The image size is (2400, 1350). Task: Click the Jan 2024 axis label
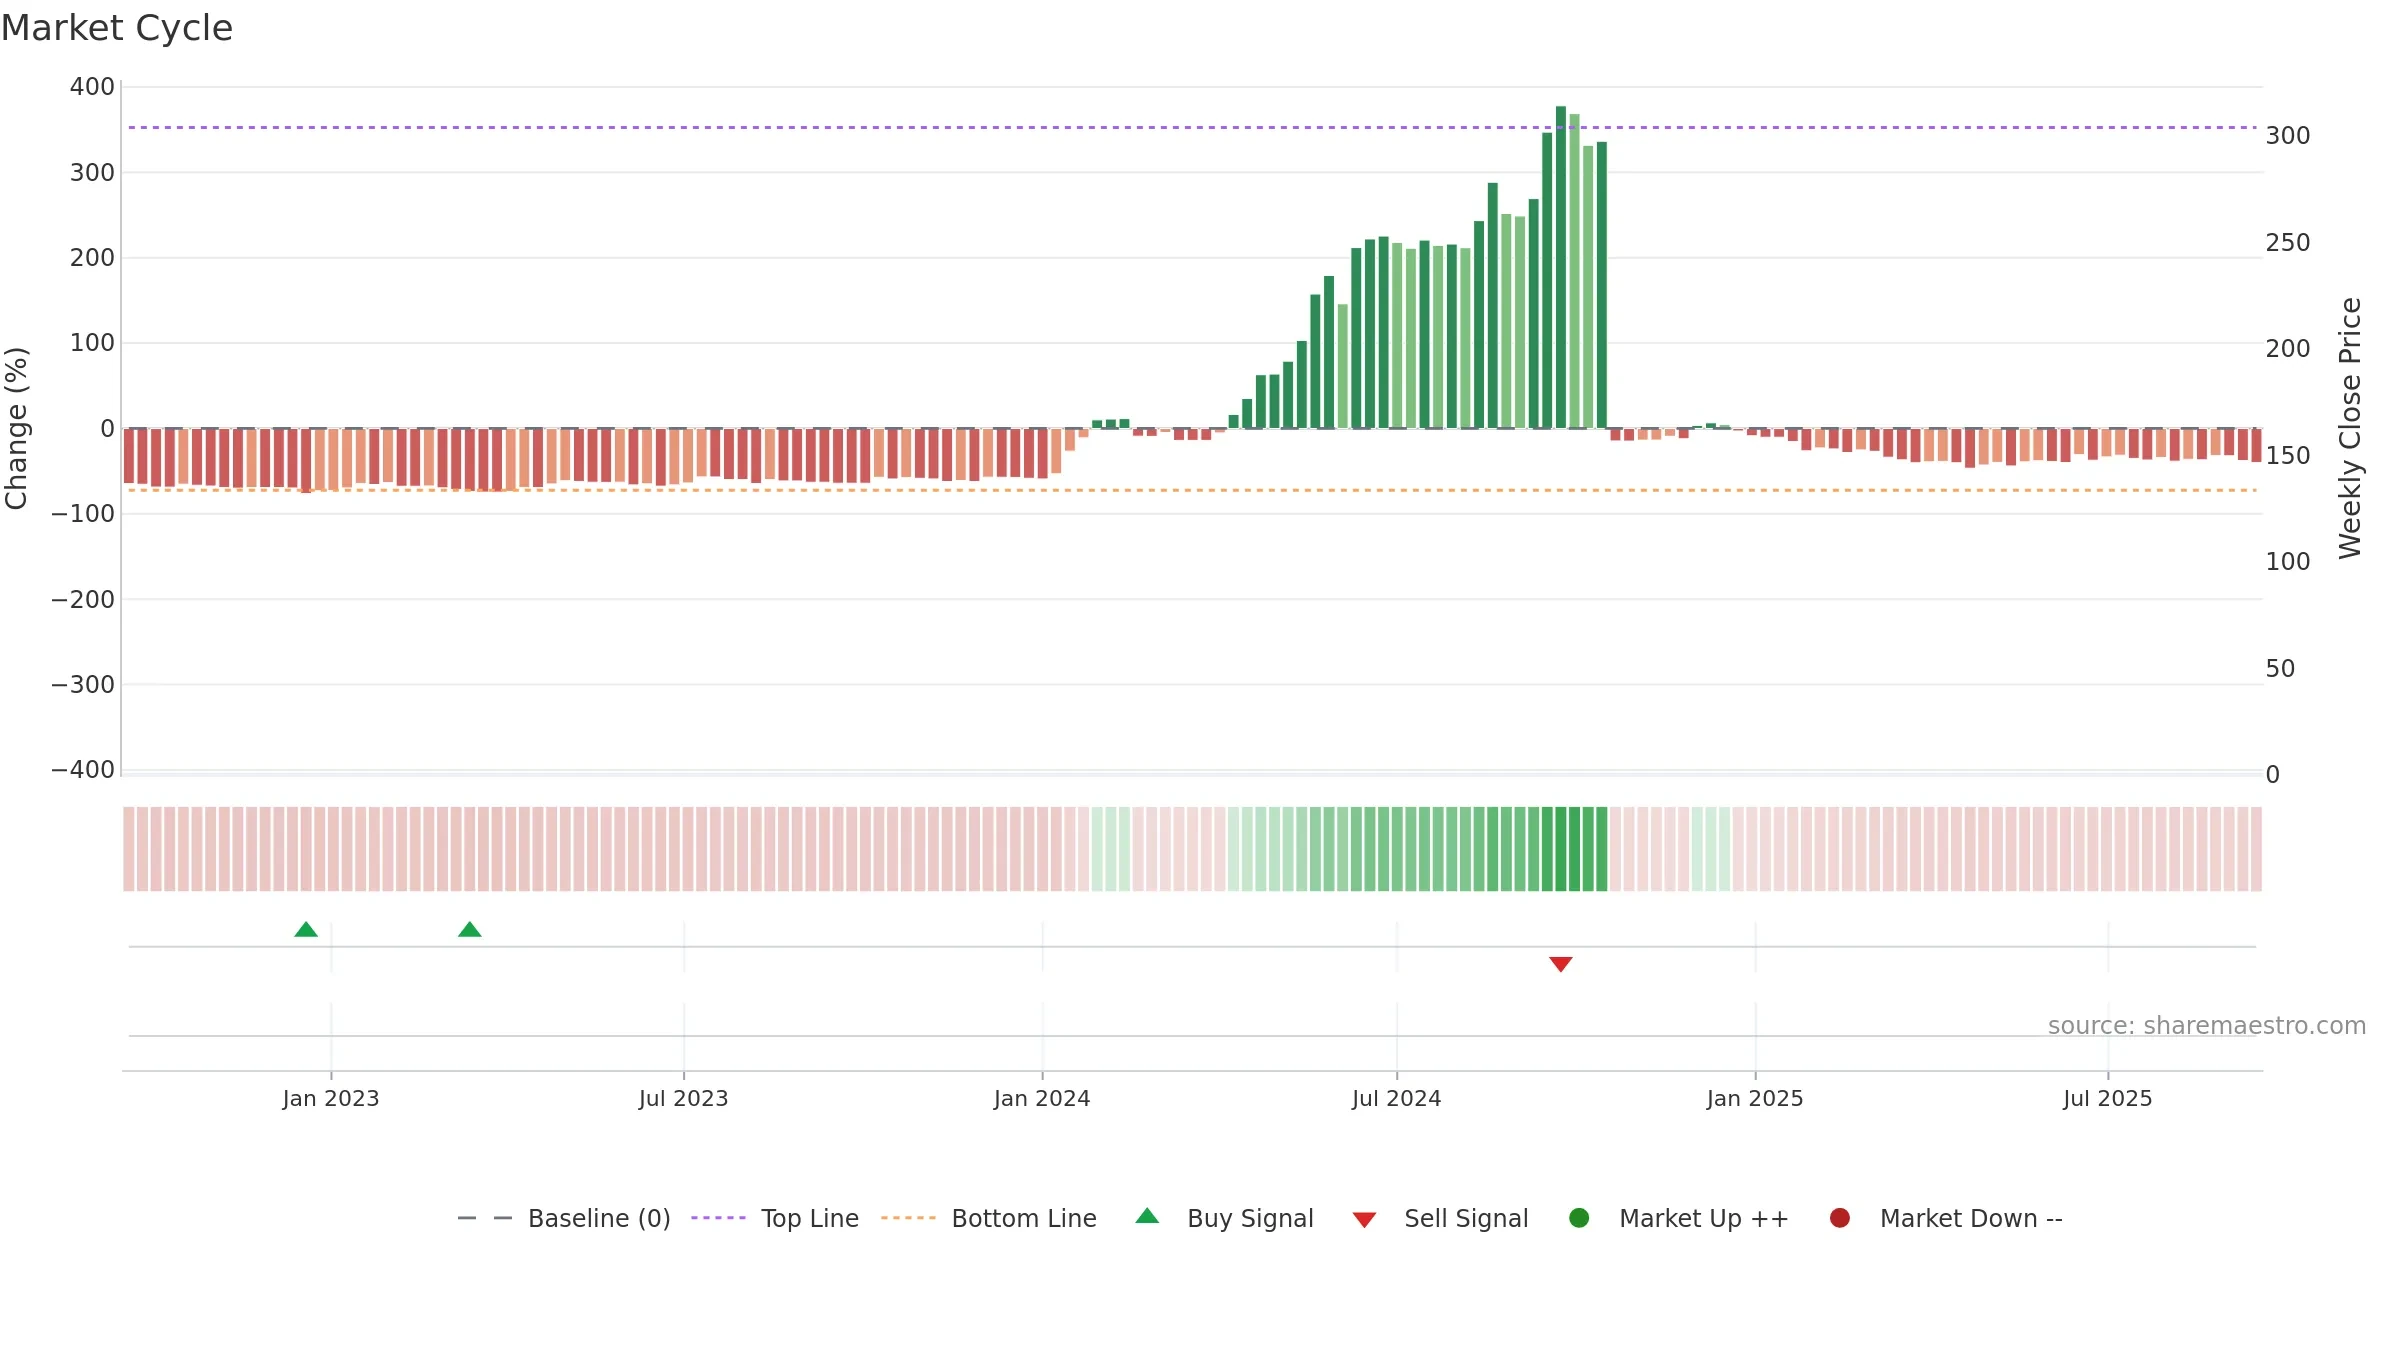(x=1042, y=1099)
